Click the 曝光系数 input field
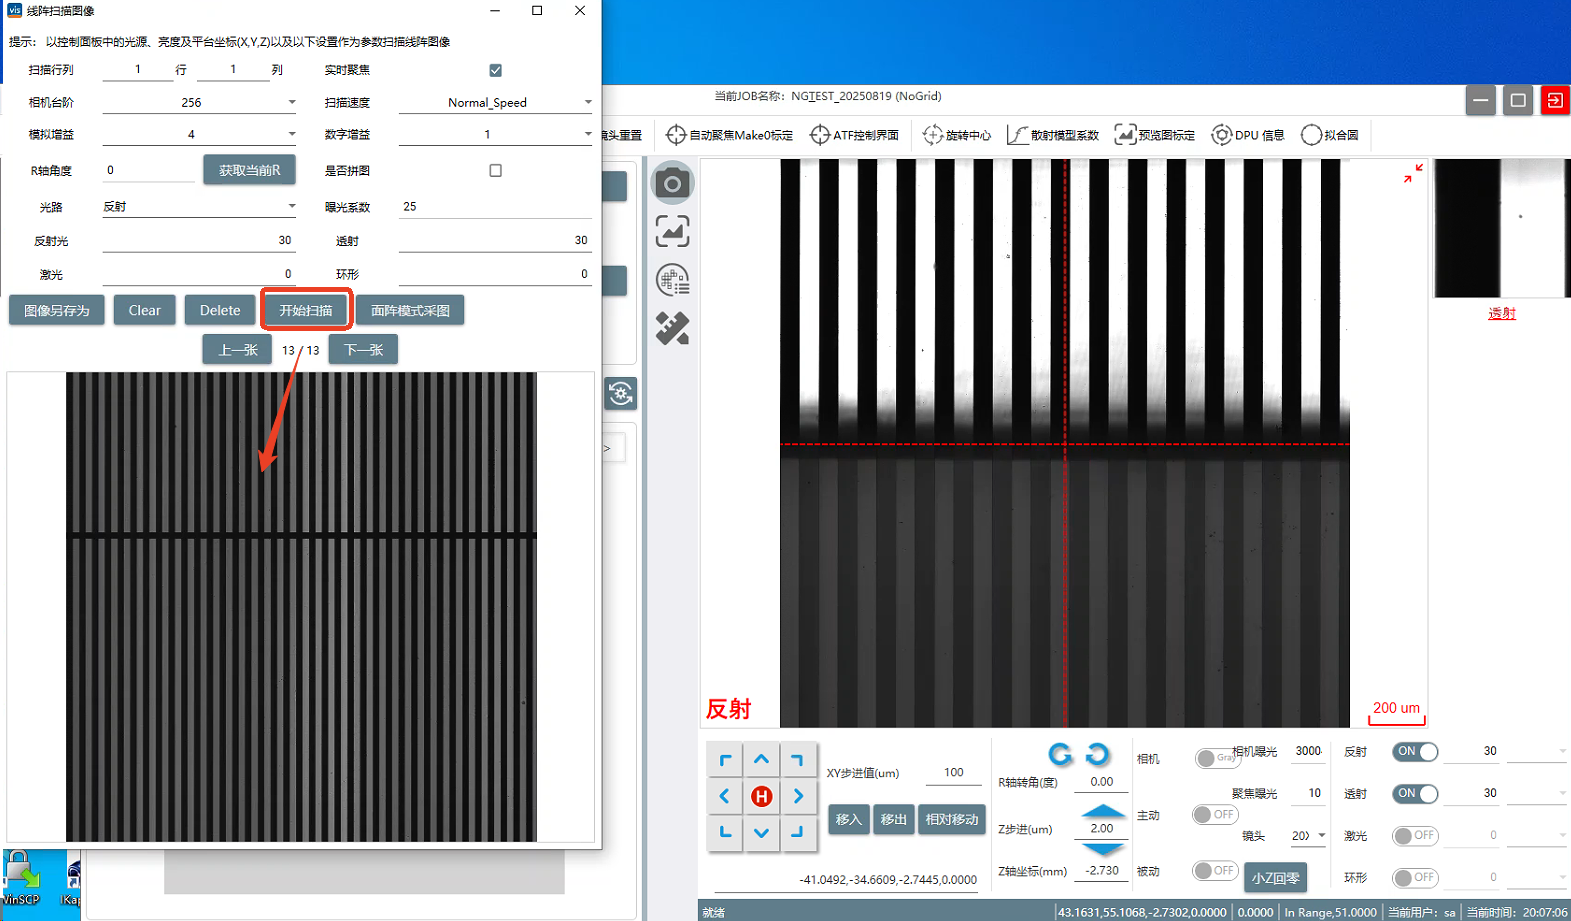 494,207
